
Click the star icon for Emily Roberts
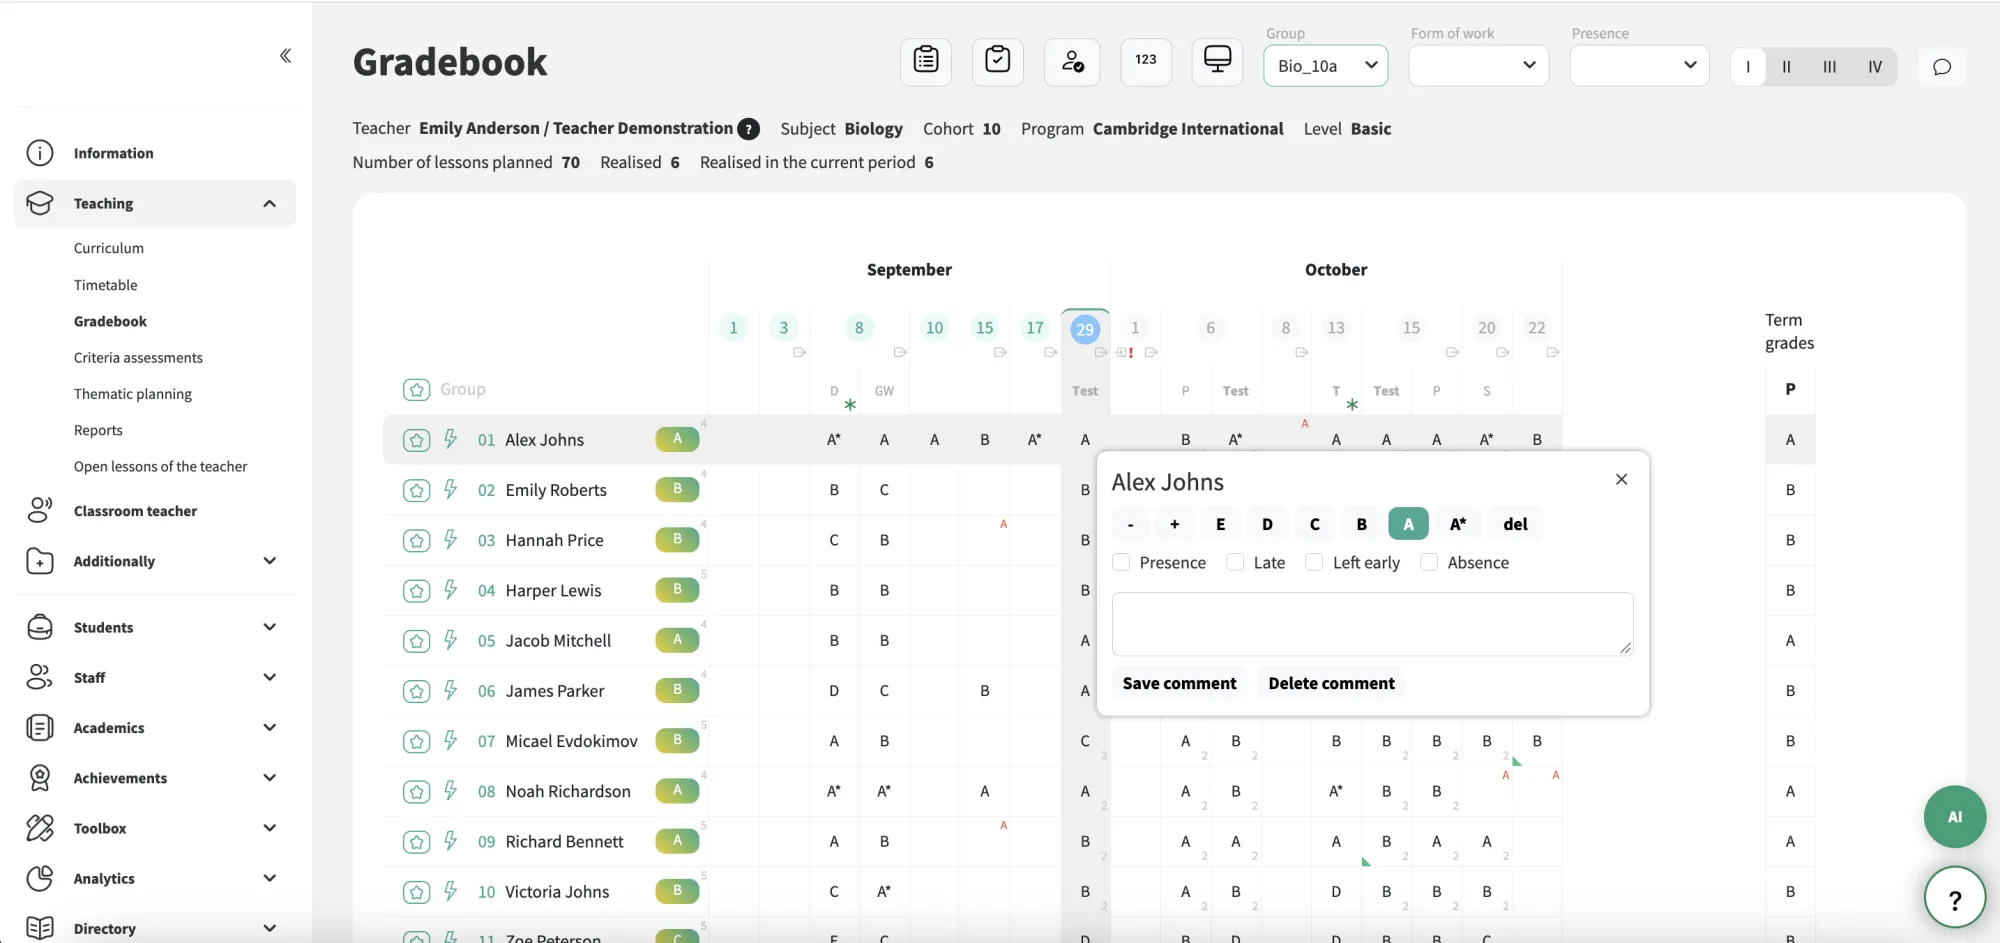pyautogui.click(x=416, y=490)
